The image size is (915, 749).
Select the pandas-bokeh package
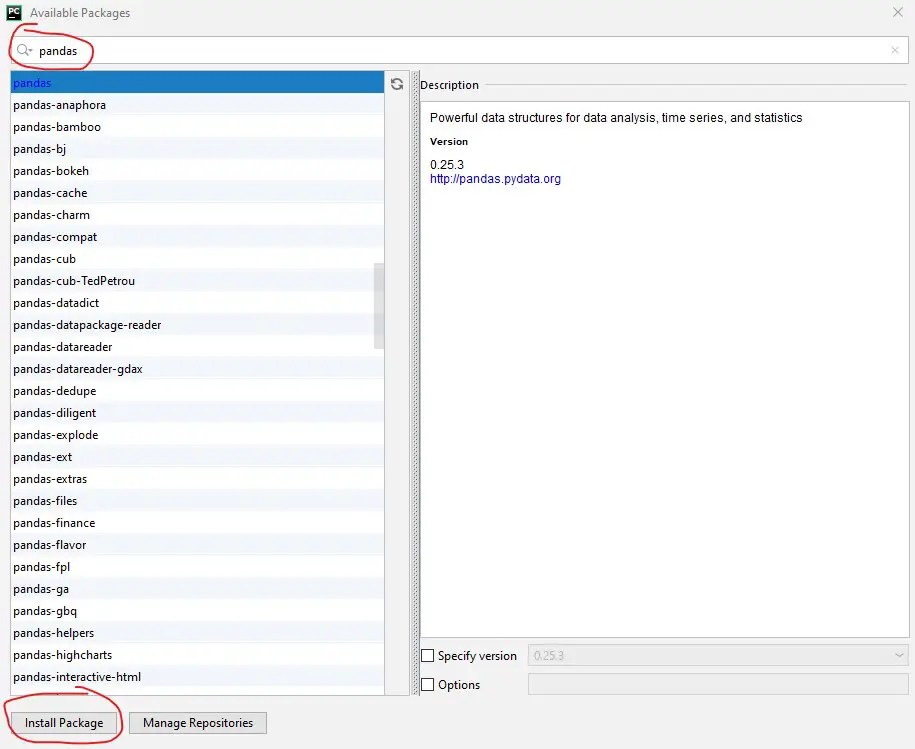(197, 171)
